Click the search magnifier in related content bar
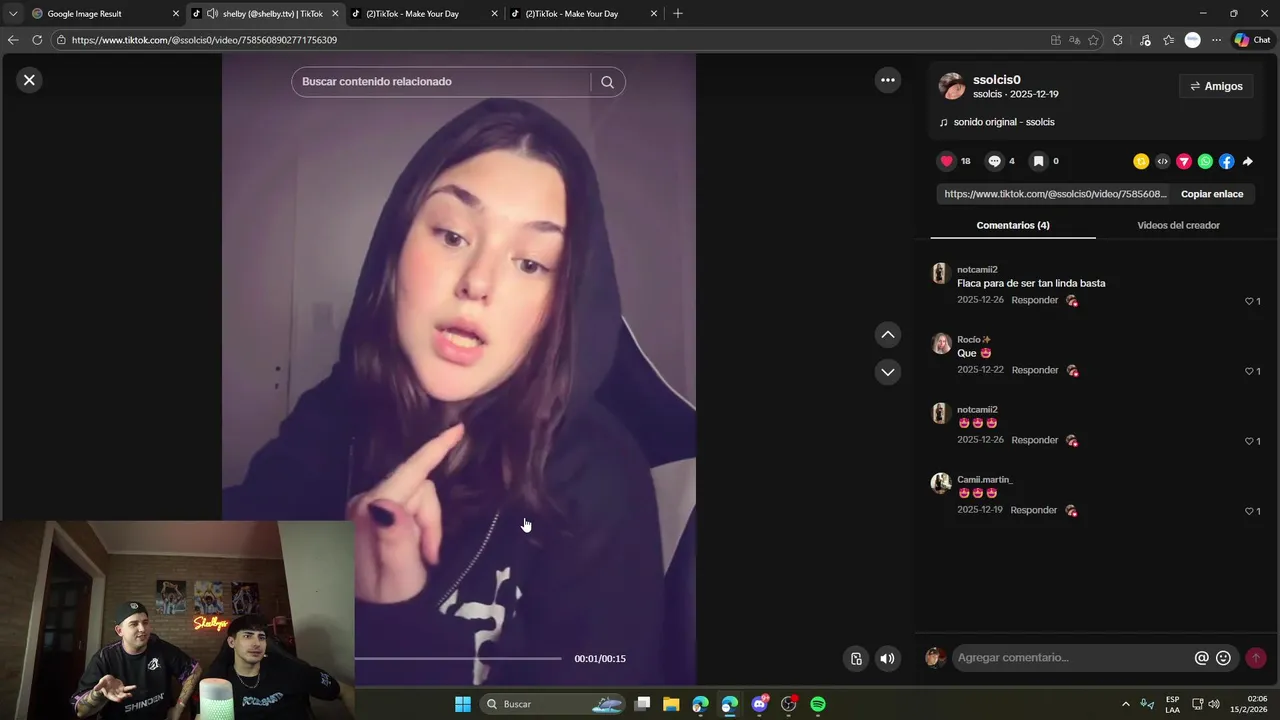This screenshot has height=720, width=1280. click(607, 82)
